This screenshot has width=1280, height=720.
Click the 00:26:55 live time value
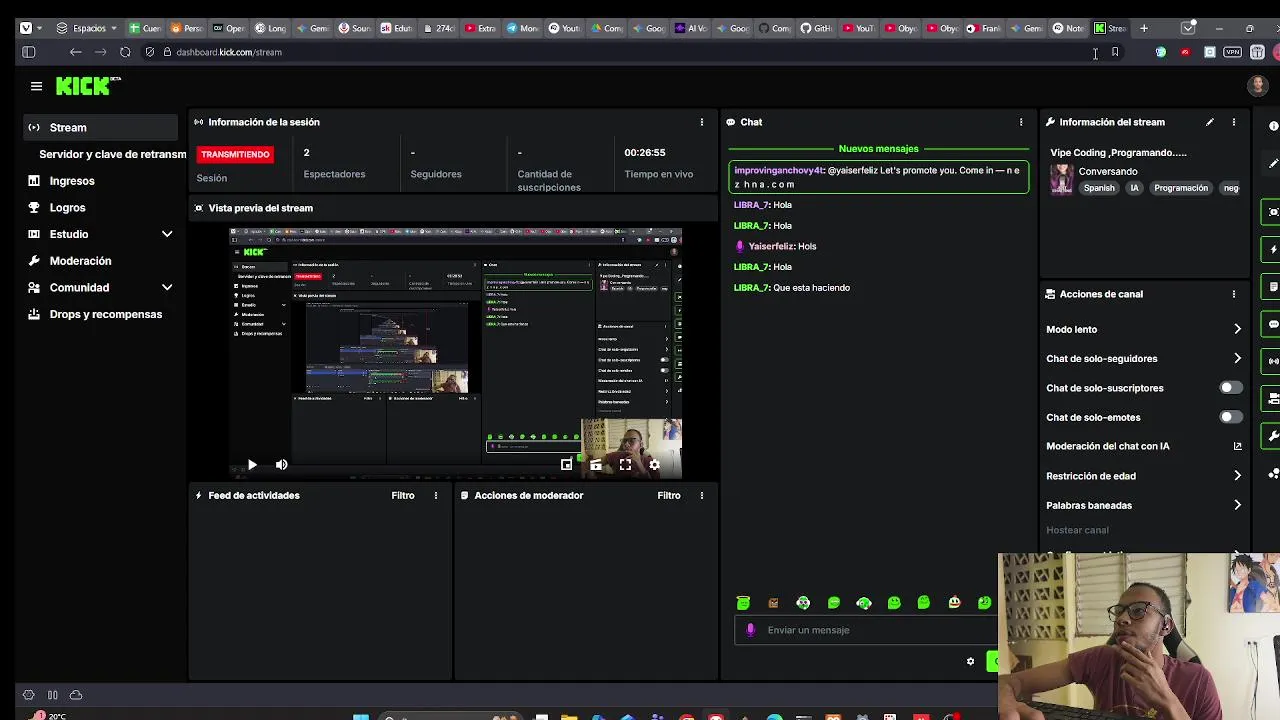pyautogui.click(x=645, y=152)
